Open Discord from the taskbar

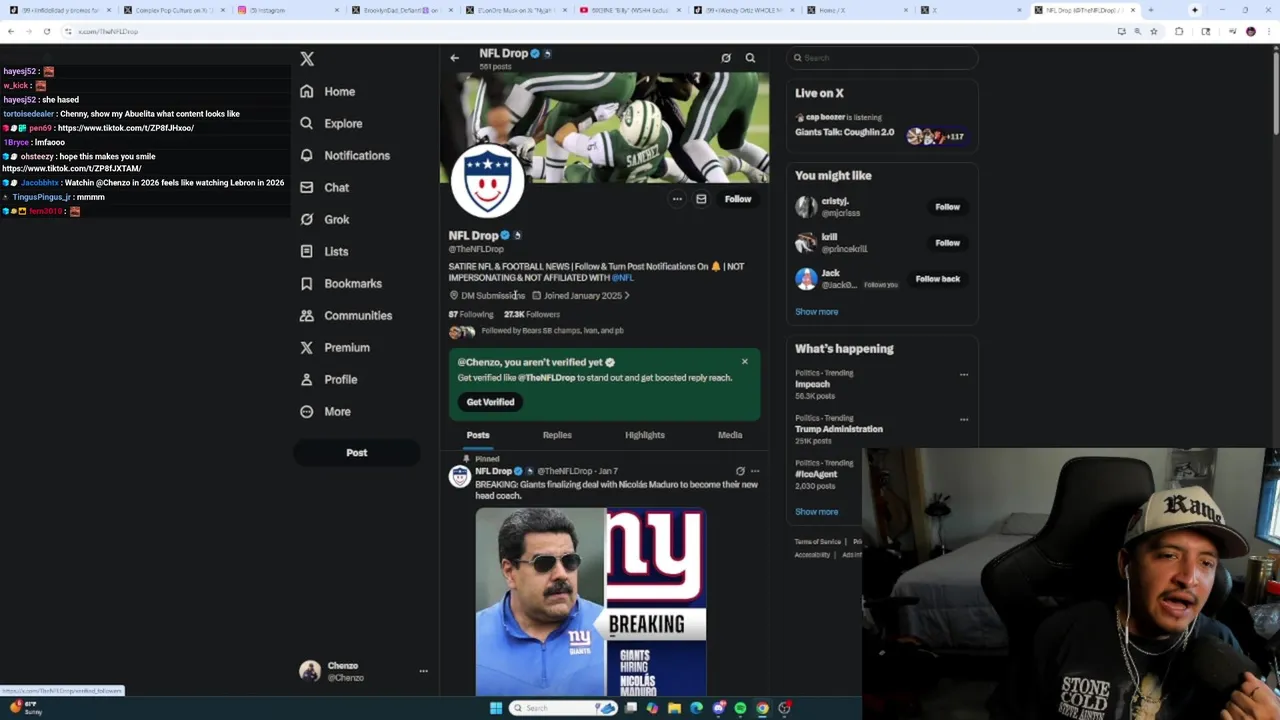[x=718, y=708]
